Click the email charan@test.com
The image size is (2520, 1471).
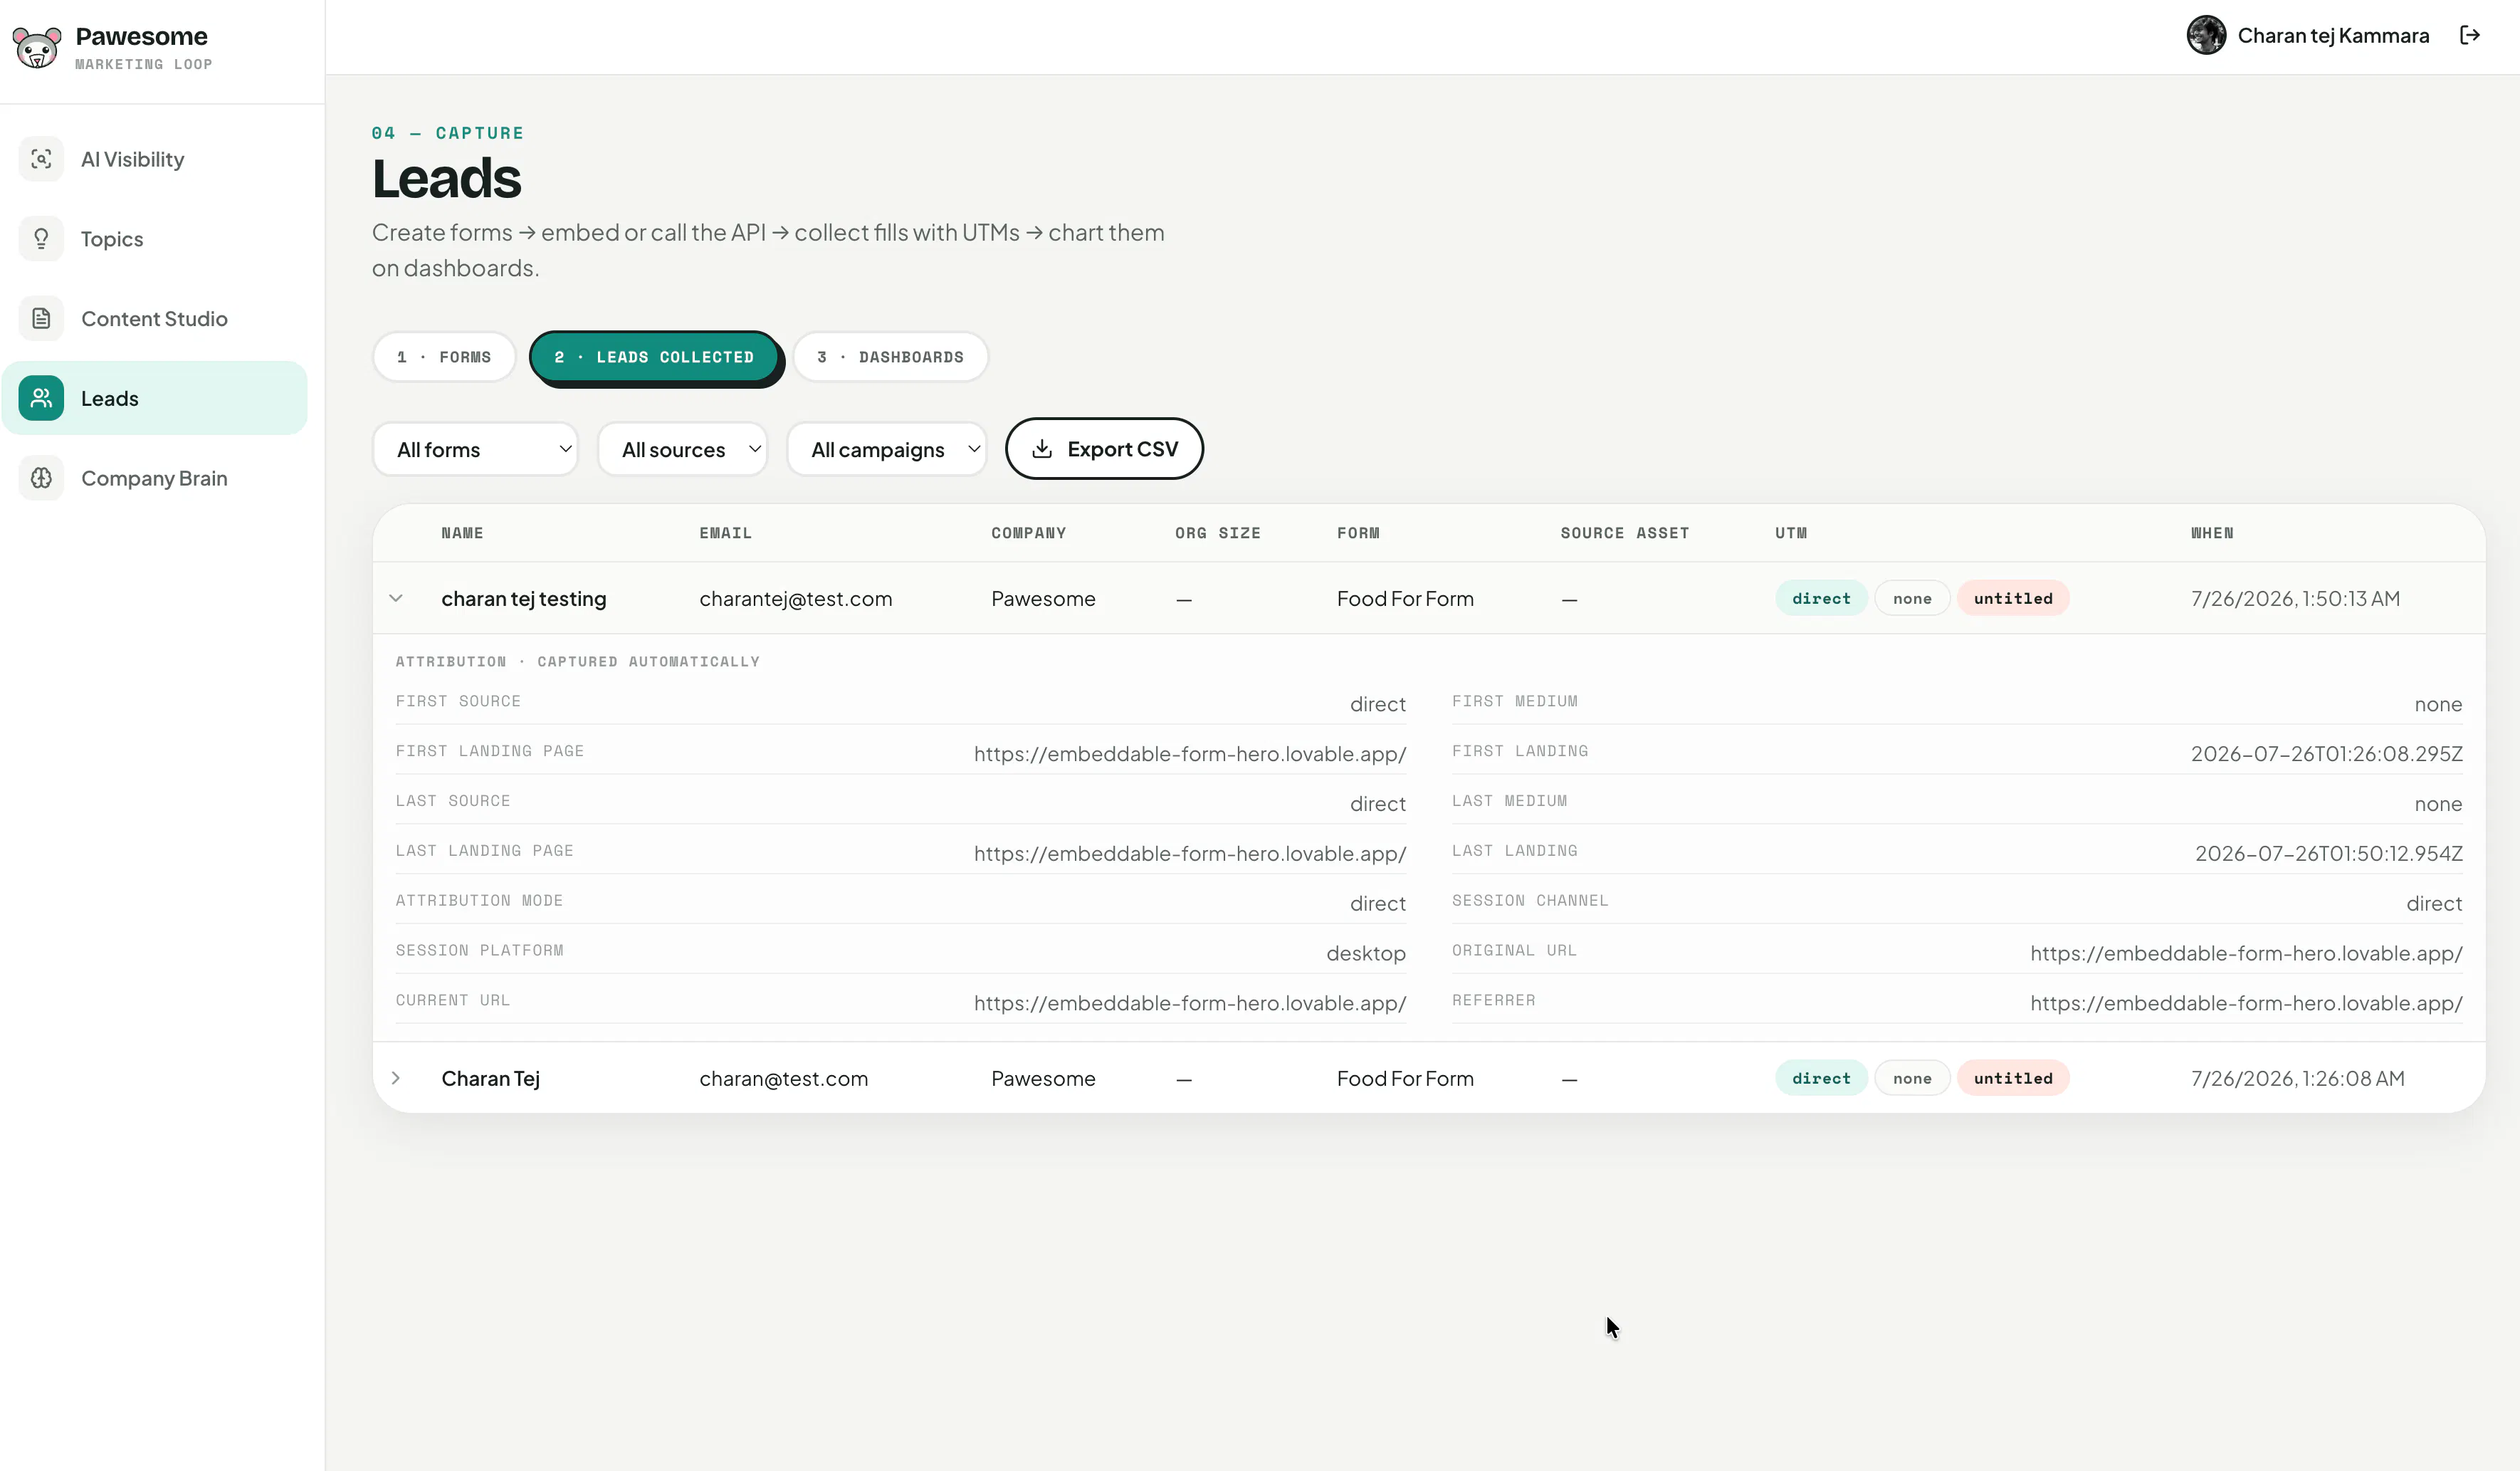click(x=783, y=1079)
